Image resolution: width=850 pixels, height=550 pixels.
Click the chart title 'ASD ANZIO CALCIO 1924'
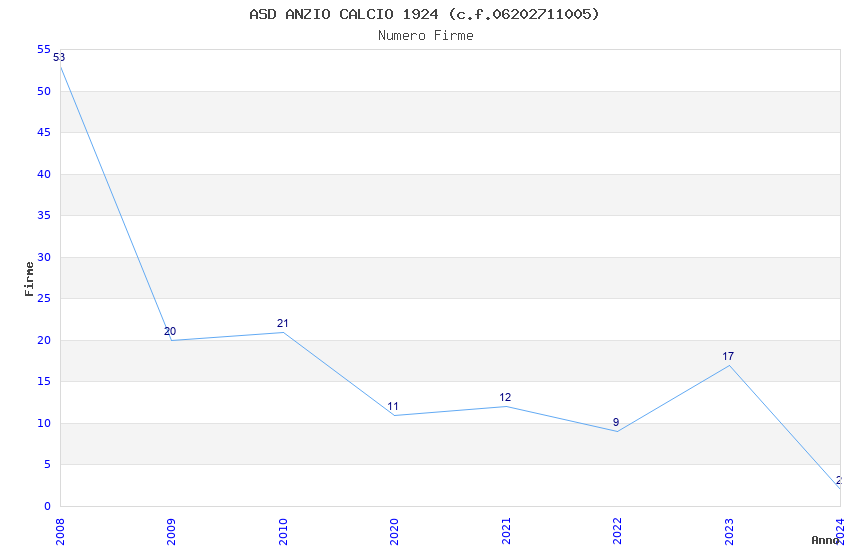coord(344,14)
